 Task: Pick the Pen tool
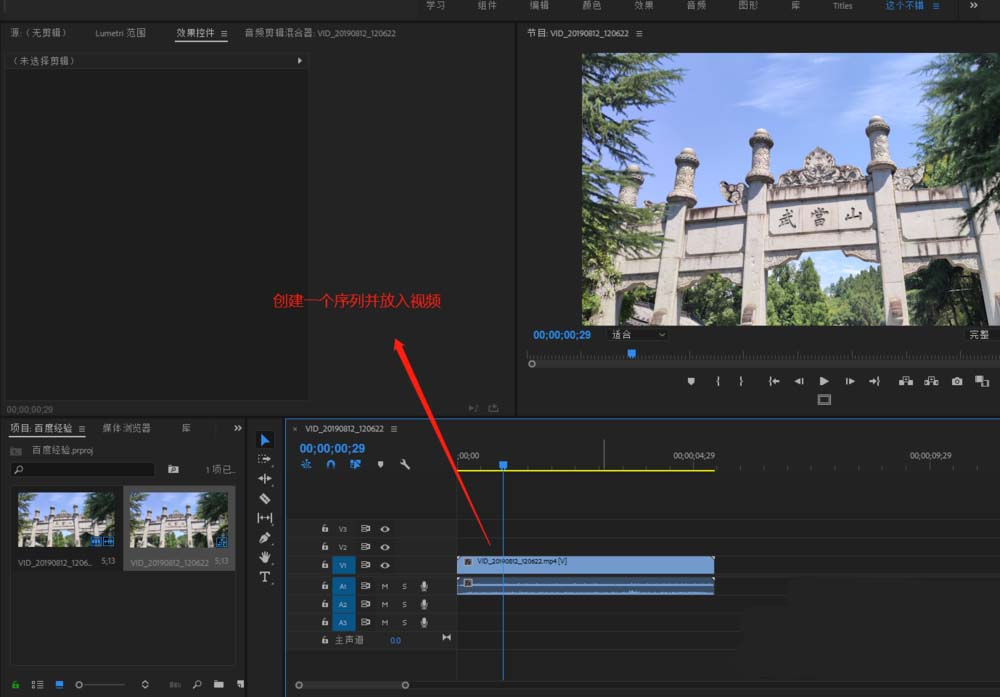point(265,538)
